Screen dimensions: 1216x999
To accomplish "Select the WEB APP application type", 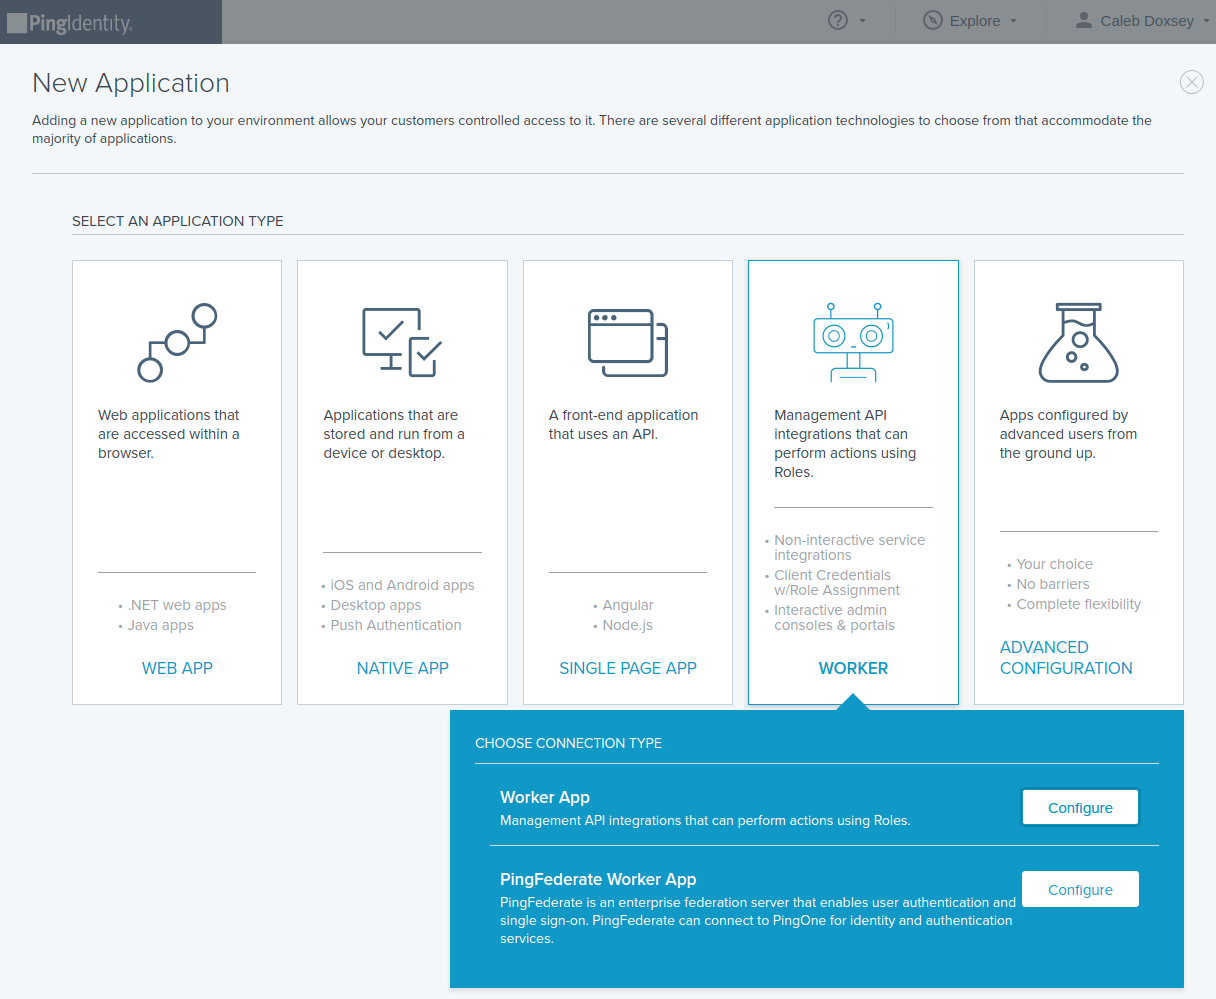I will click(177, 668).
